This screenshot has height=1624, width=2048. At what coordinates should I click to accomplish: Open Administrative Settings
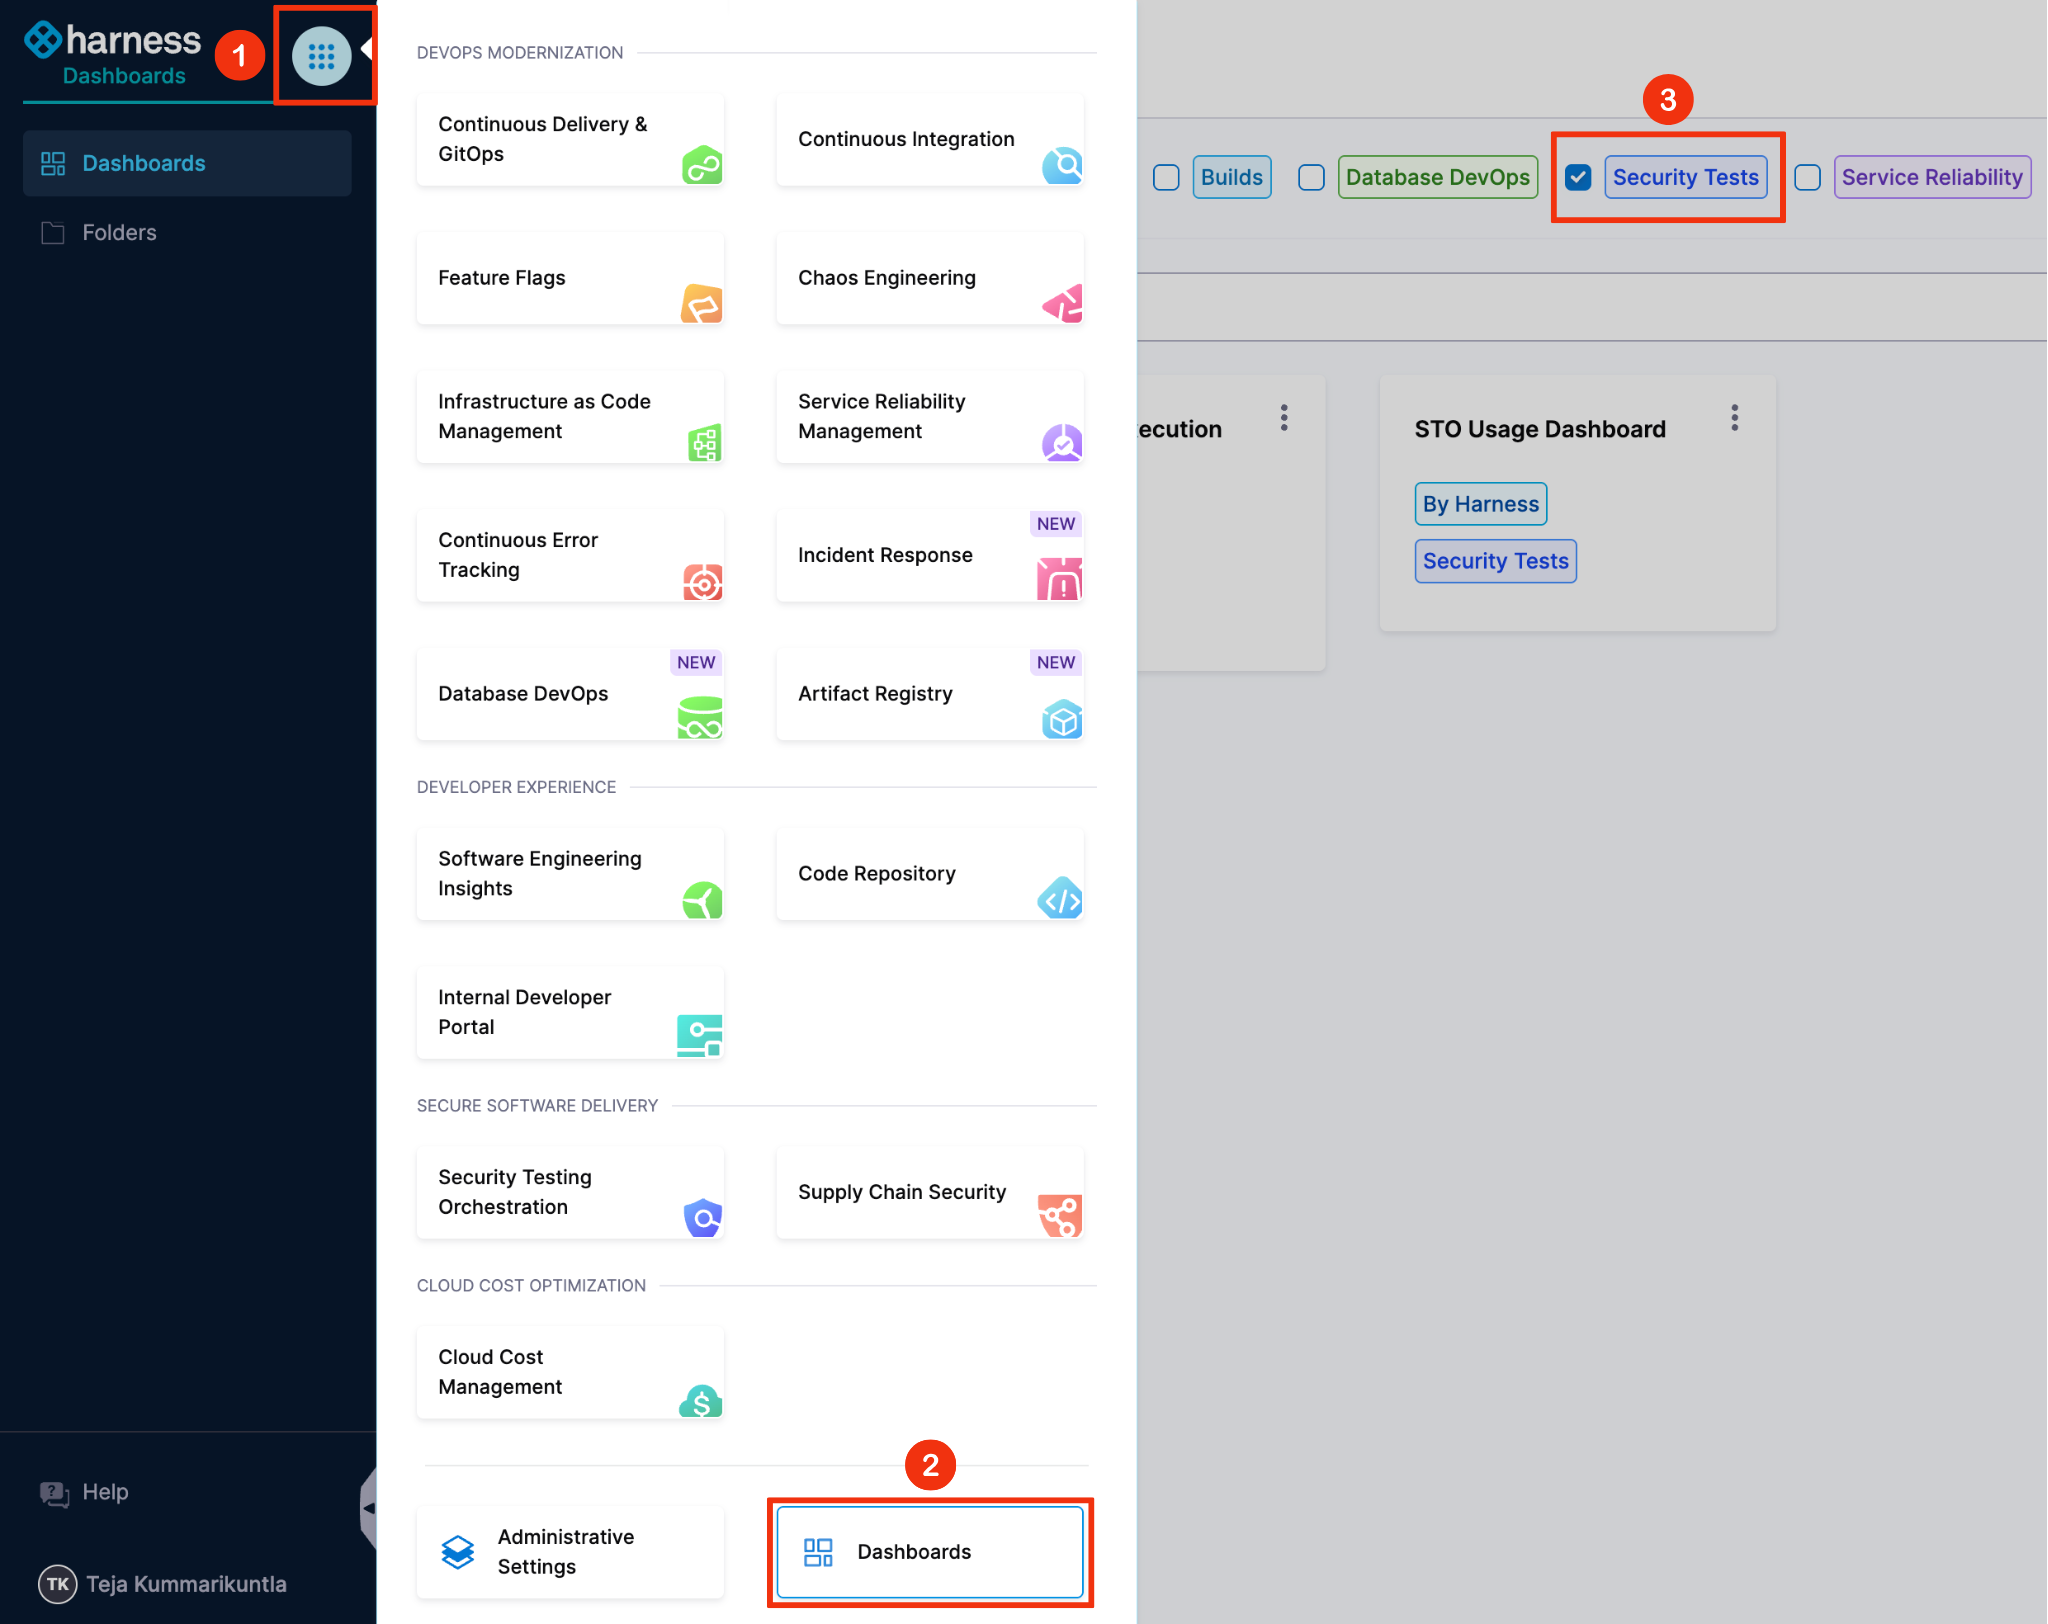[x=569, y=1552]
